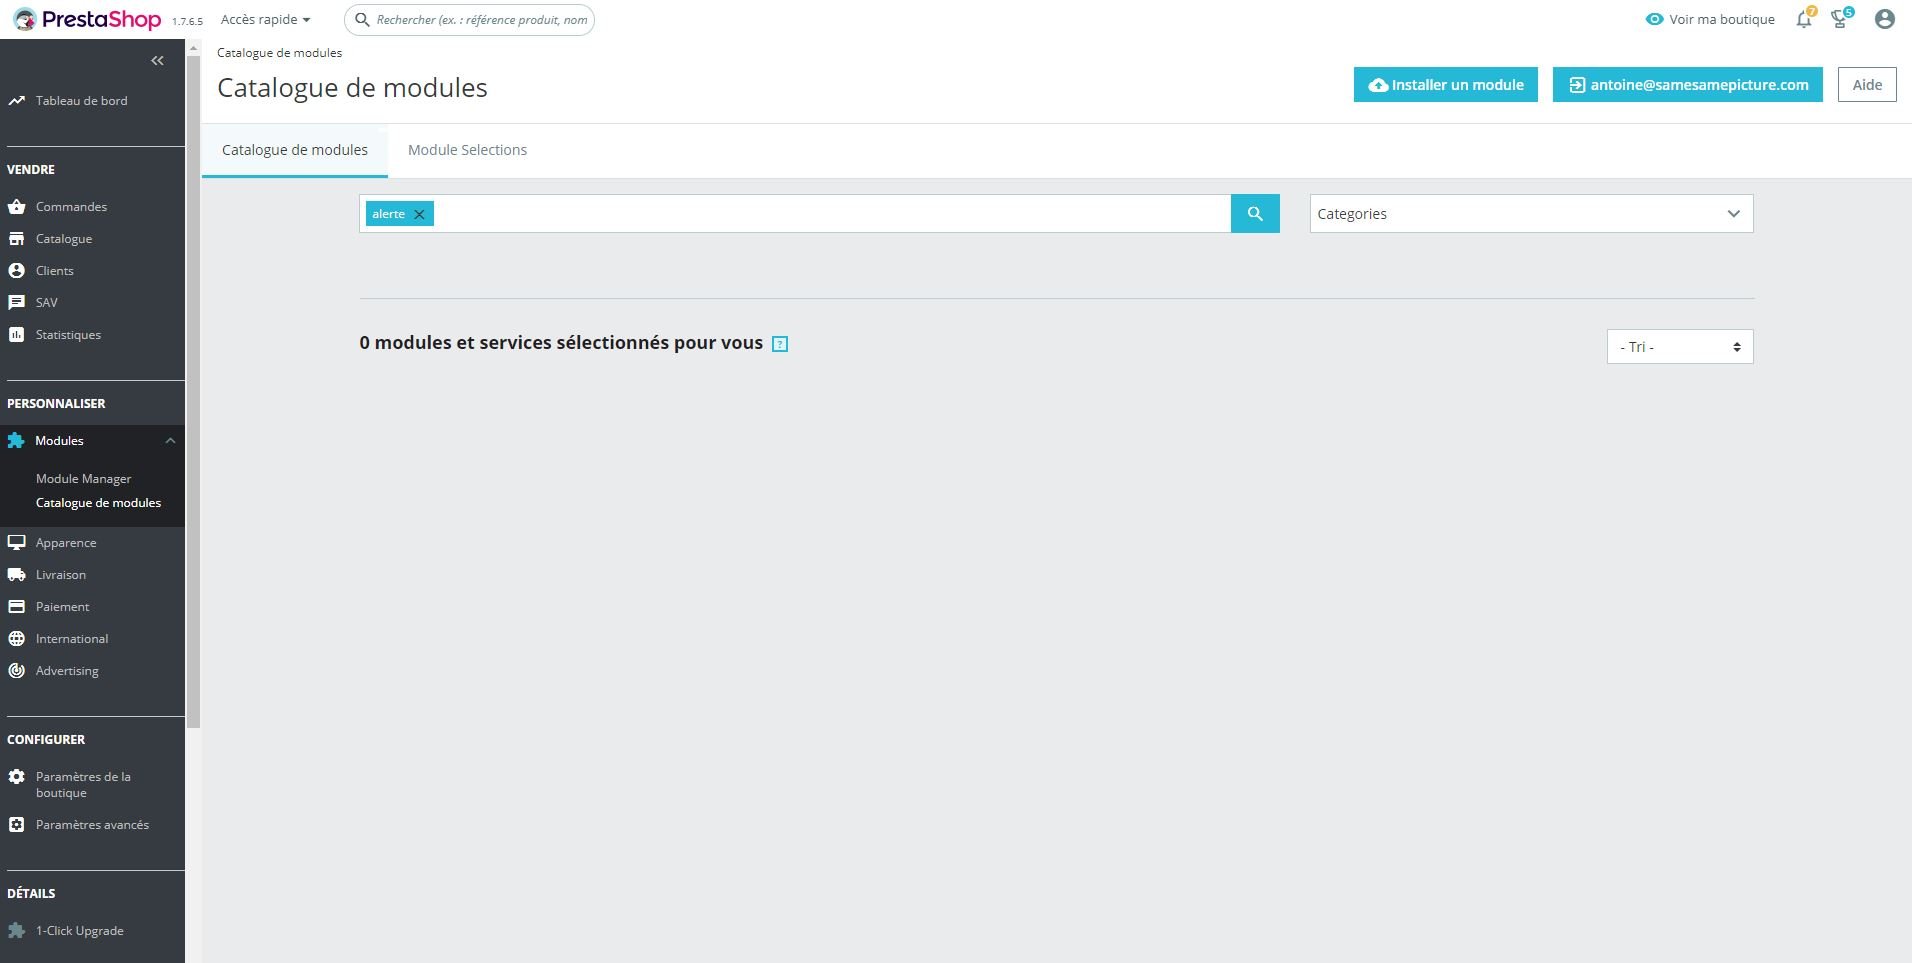The width and height of the screenshot is (1912, 963).
Task: Open Apparence menu item
Action: pos(66,543)
